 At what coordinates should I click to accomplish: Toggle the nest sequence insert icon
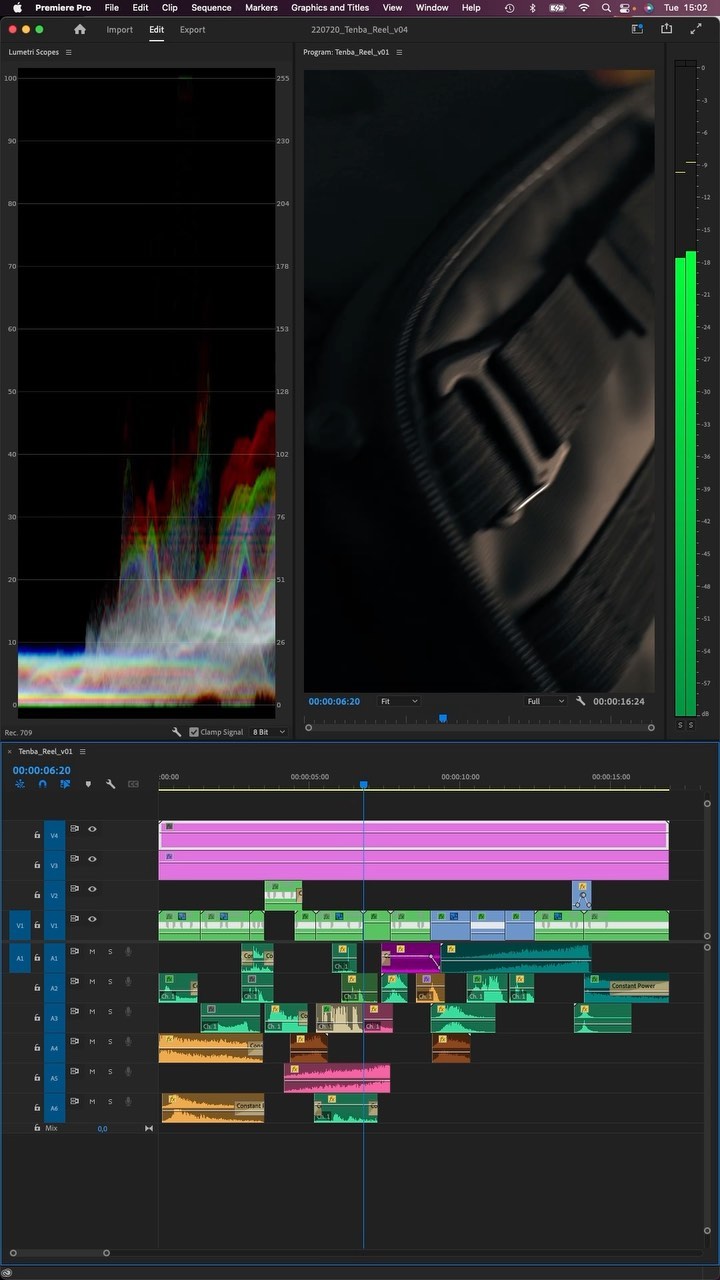[20, 784]
